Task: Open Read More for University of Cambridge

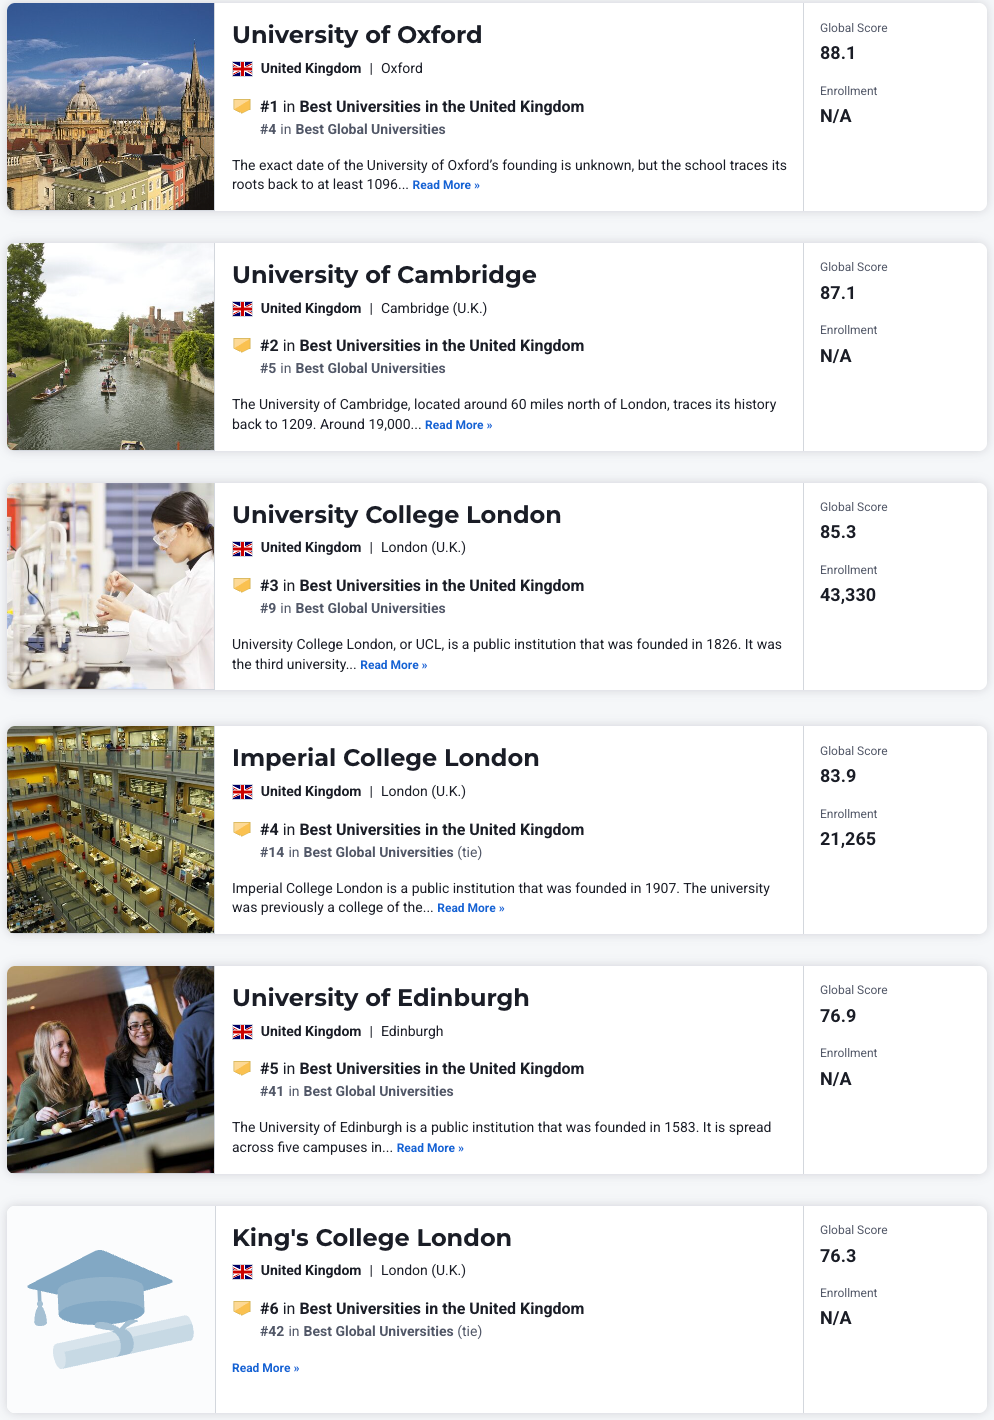Action: (x=458, y=425)
